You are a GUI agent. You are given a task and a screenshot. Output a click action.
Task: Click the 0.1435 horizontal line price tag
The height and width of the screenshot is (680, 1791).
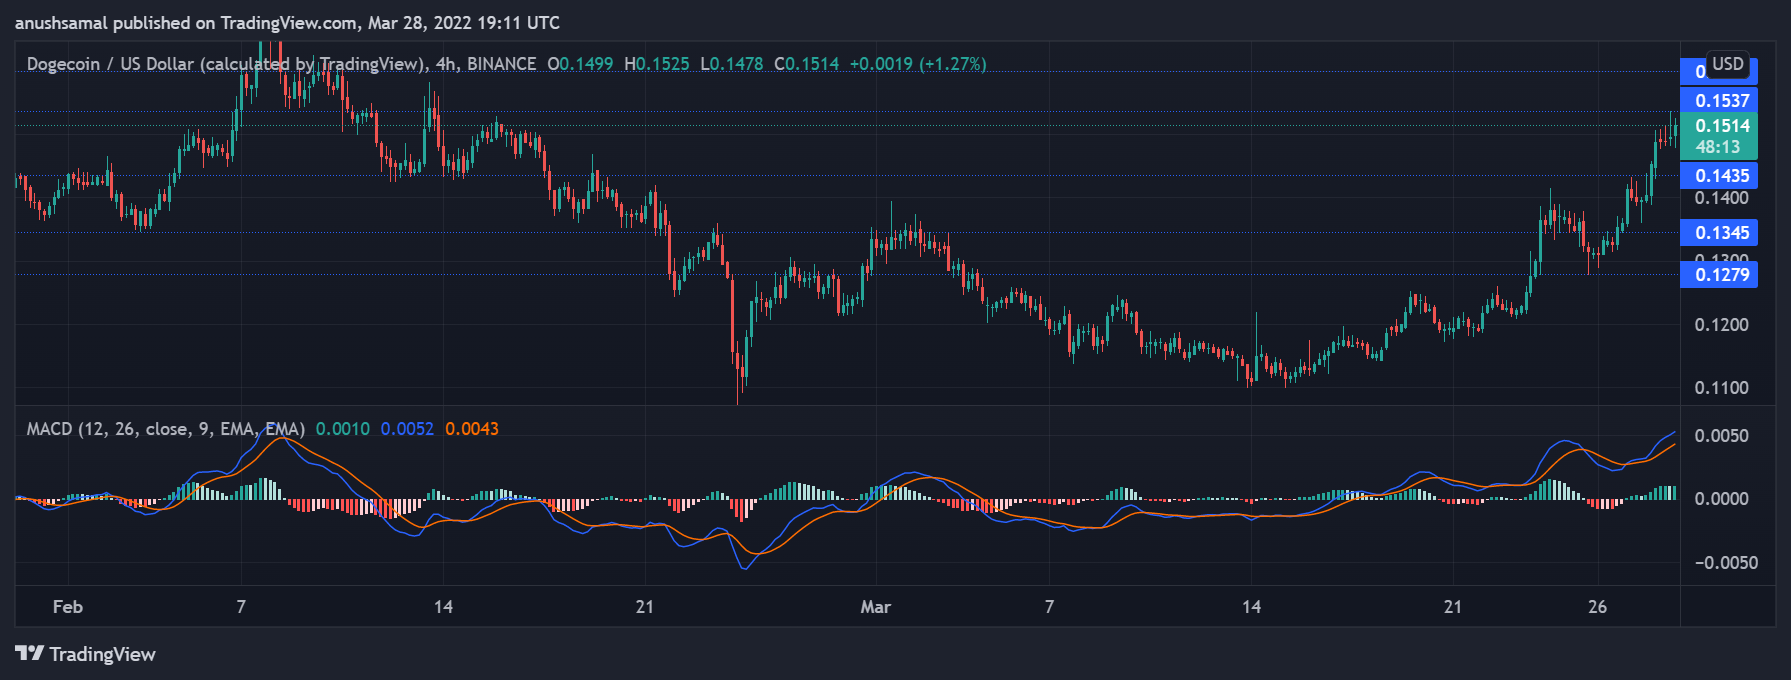pos(1720,176)
